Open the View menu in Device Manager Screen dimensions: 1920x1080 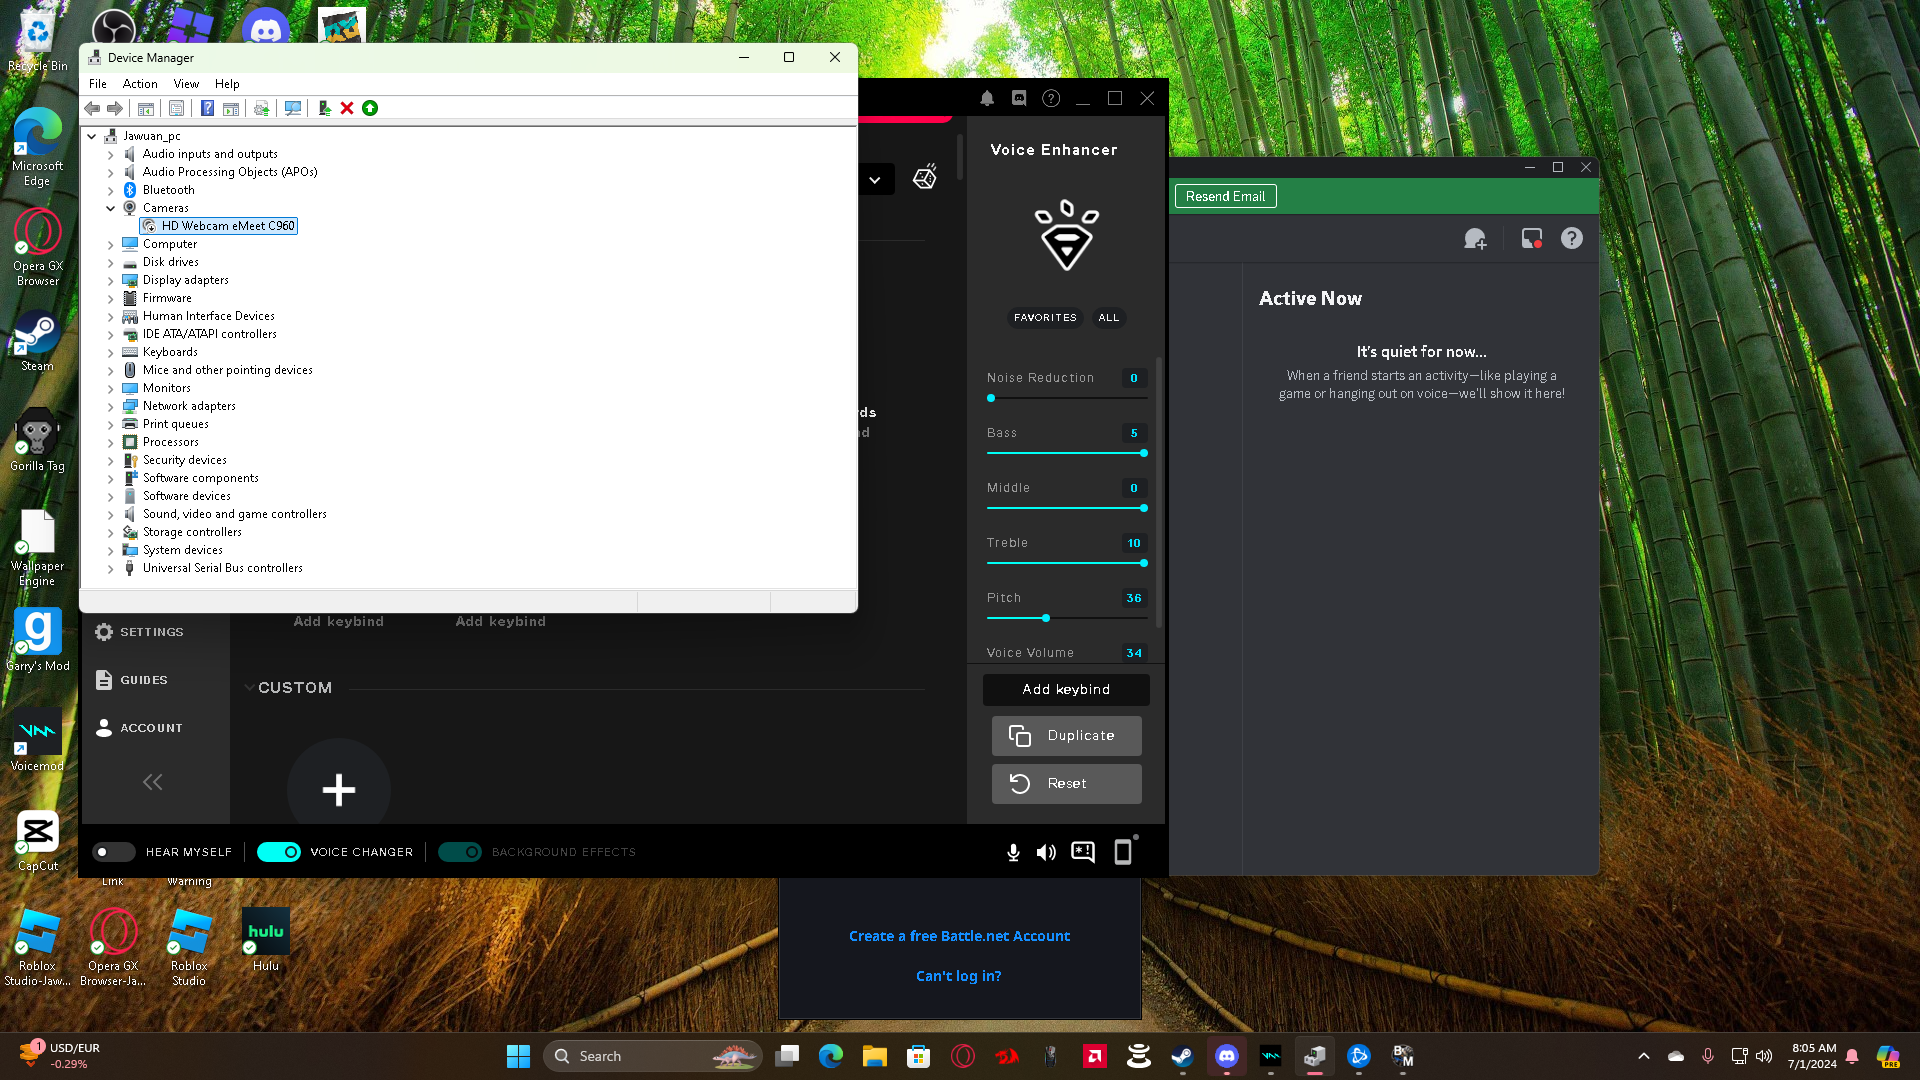pos(186,84)
